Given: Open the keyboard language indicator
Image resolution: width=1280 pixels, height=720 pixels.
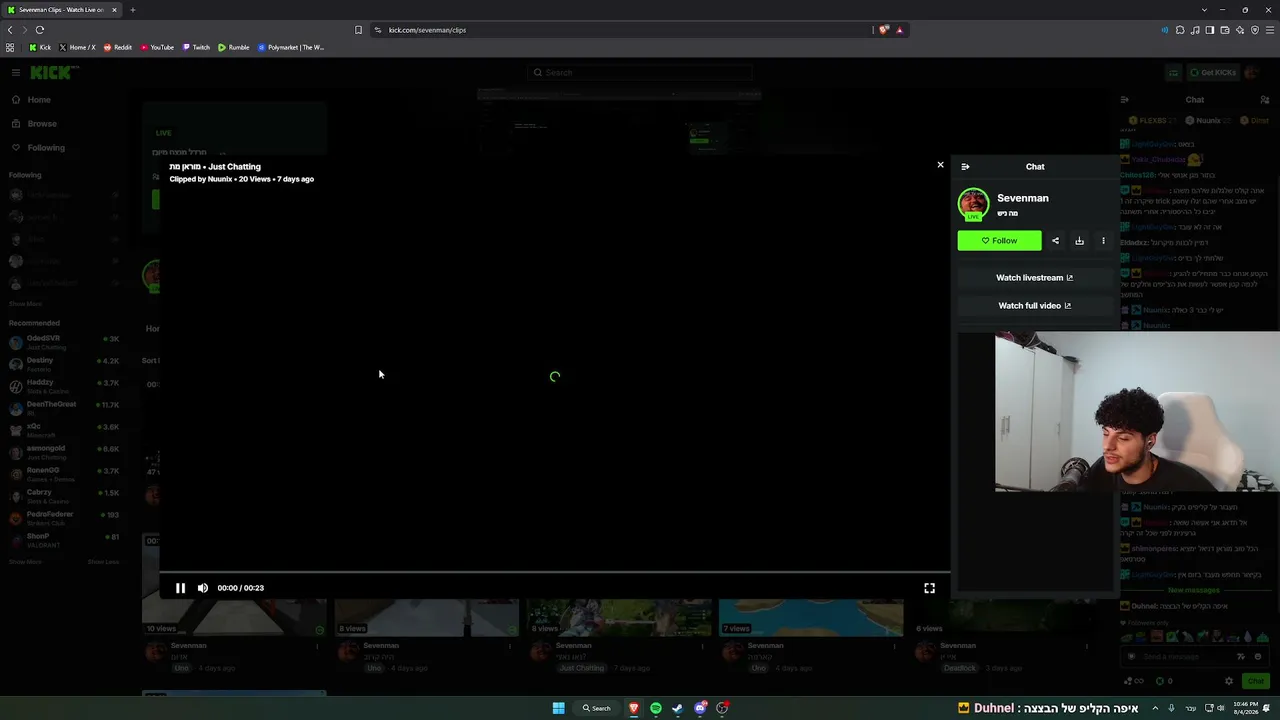Looking at the screenshot, I should pos(1191,708).
